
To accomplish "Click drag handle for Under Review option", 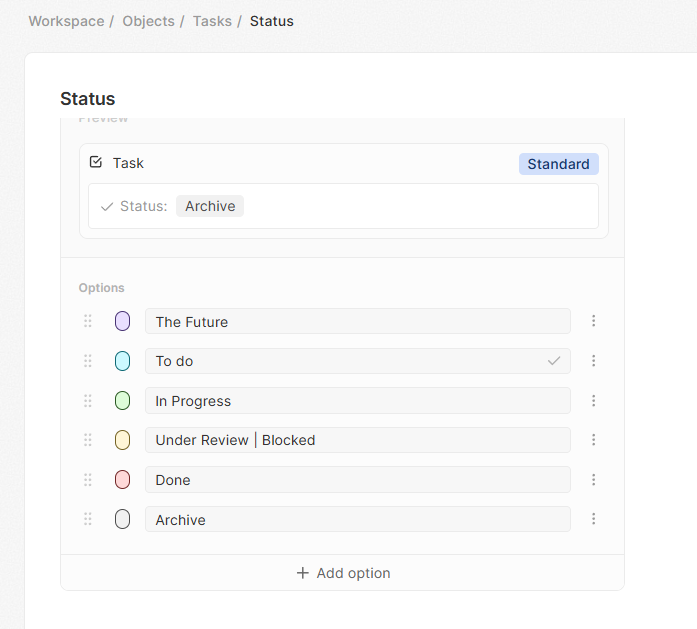I will click(x=88, y=440).
